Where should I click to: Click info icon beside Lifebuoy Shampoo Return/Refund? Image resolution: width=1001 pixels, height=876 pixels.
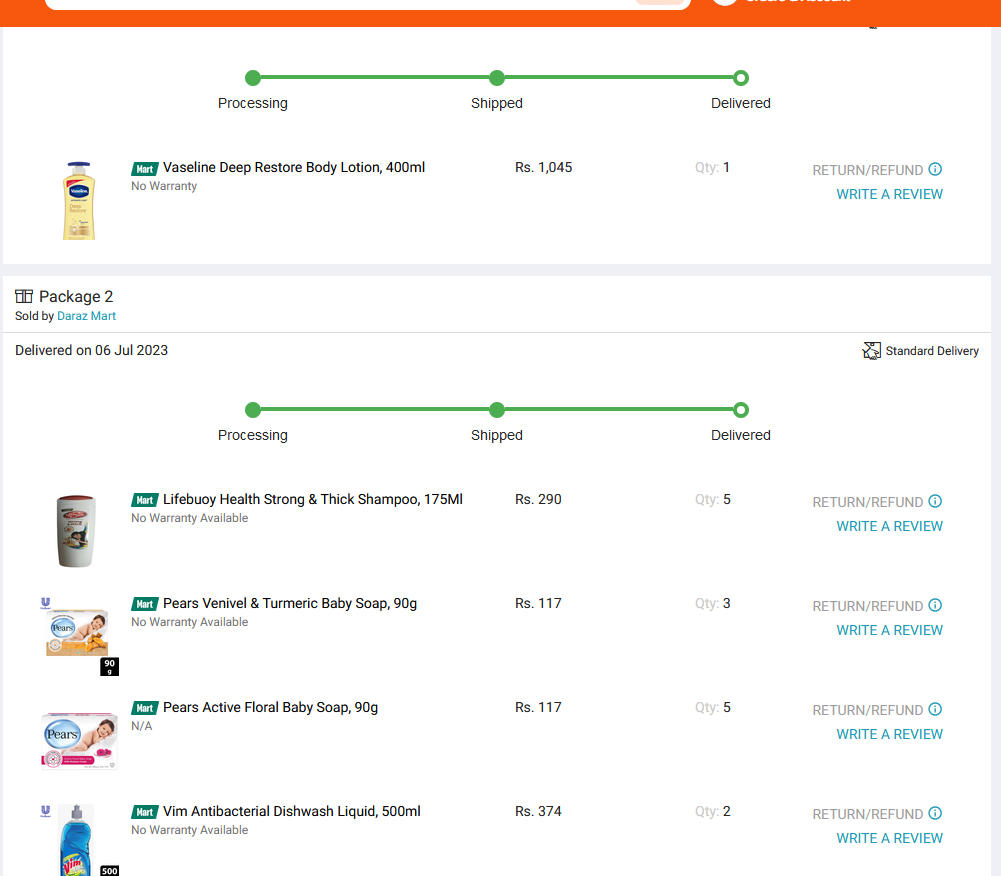point(935,501)
